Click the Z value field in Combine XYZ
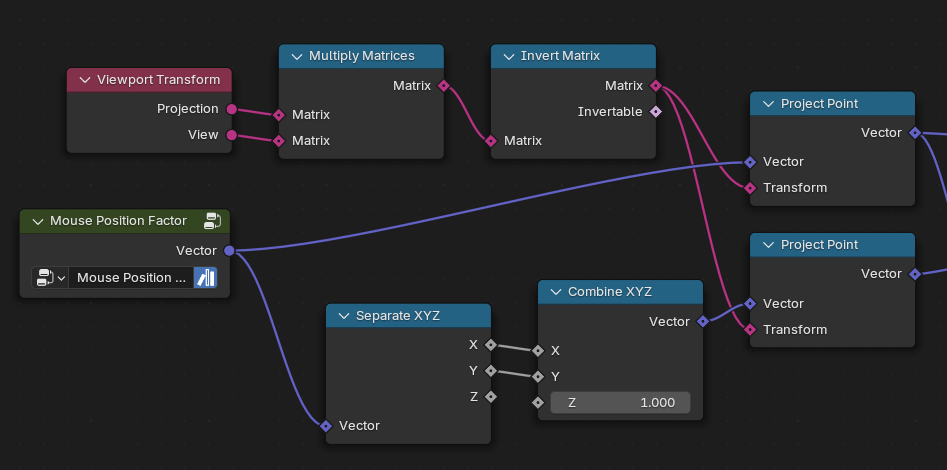The width and height of the screenshot is (947, 470). [620, 403]
